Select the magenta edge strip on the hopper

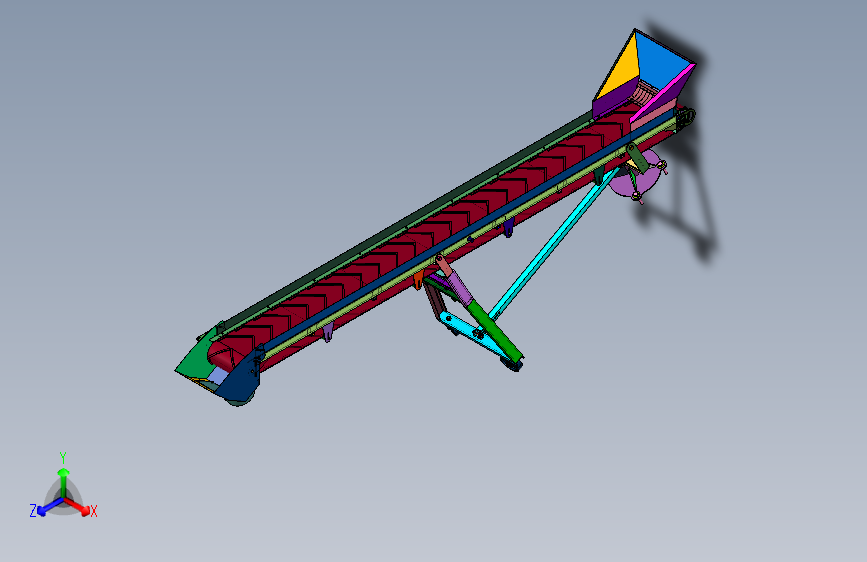coord(663,93)
